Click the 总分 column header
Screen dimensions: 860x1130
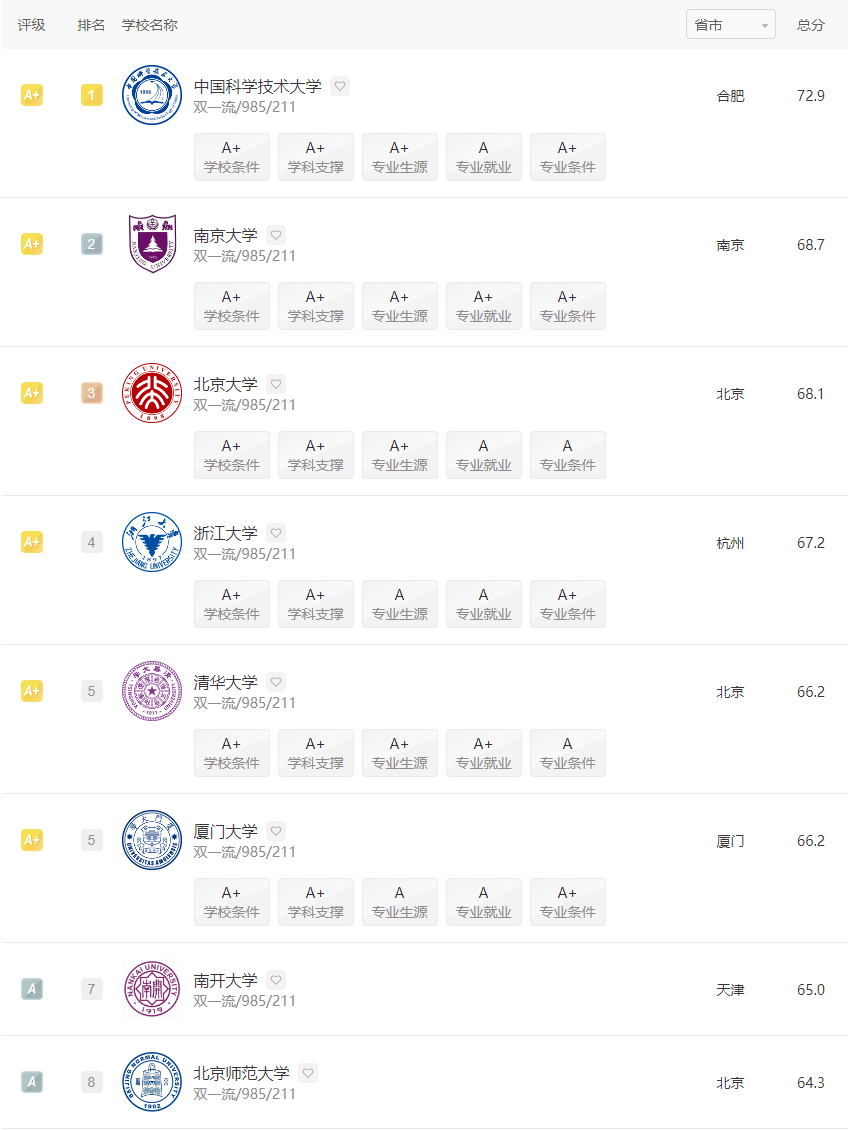(810, 25)
